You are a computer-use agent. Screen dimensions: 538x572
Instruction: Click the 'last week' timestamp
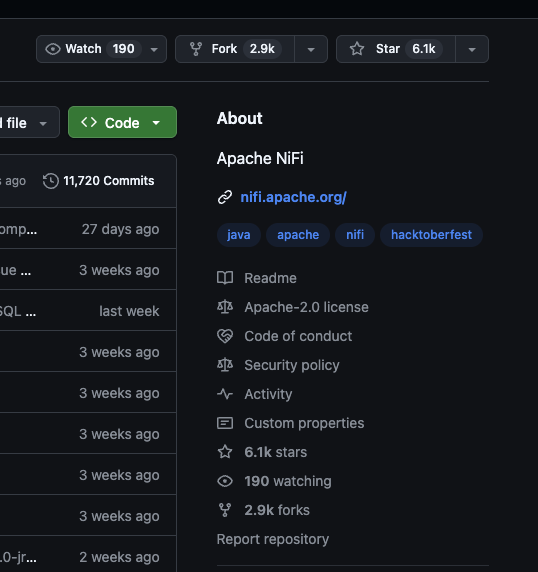click(129, 311)
